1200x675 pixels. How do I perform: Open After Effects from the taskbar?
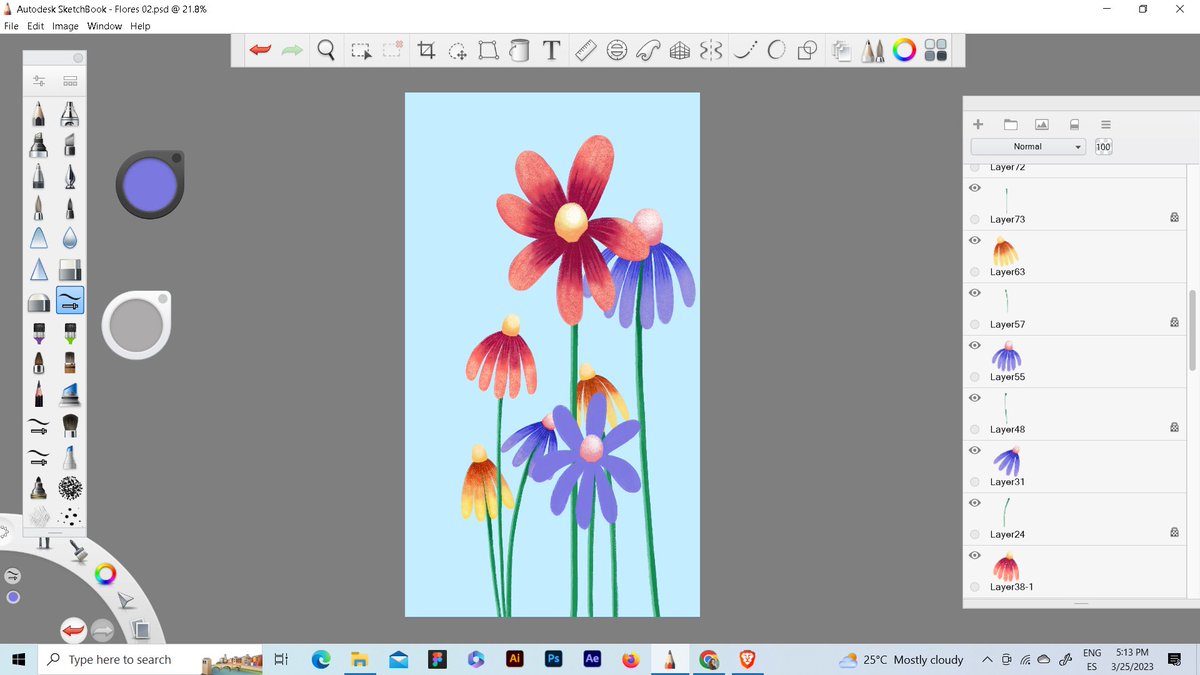click(x=592, y=659)
